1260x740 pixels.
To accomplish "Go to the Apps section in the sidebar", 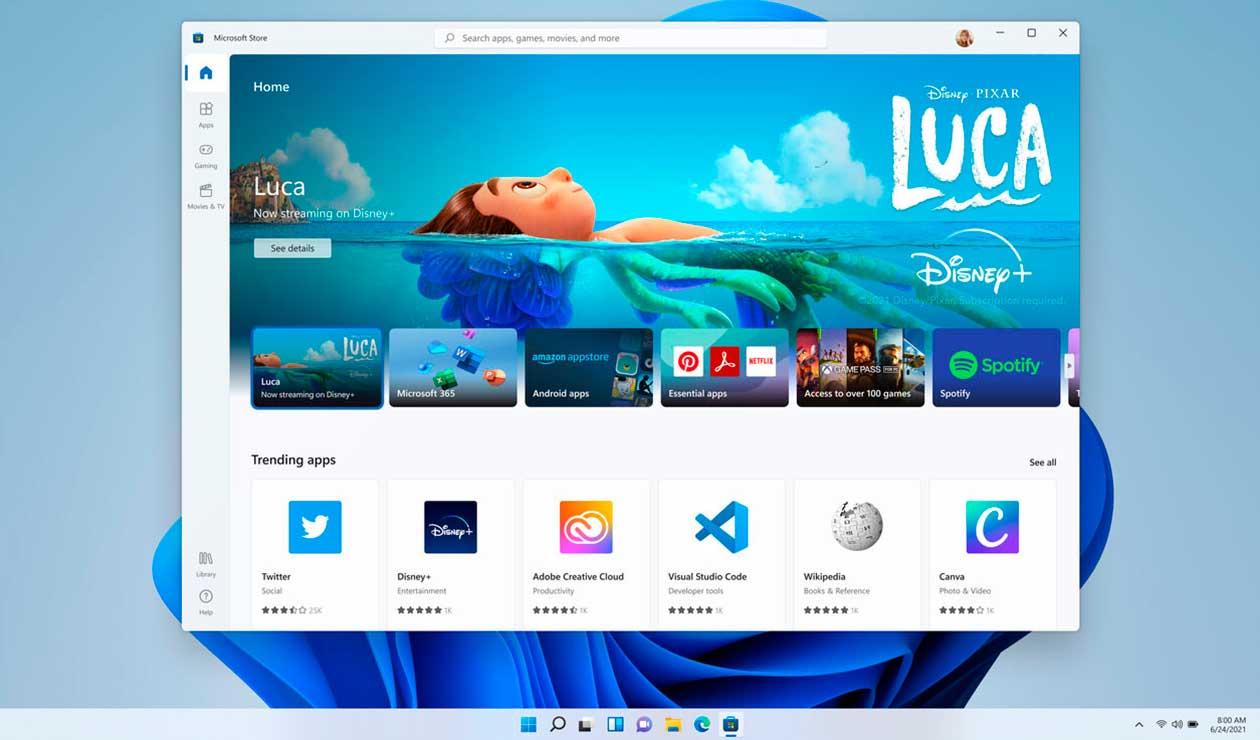I will click(x=206, y=114).
